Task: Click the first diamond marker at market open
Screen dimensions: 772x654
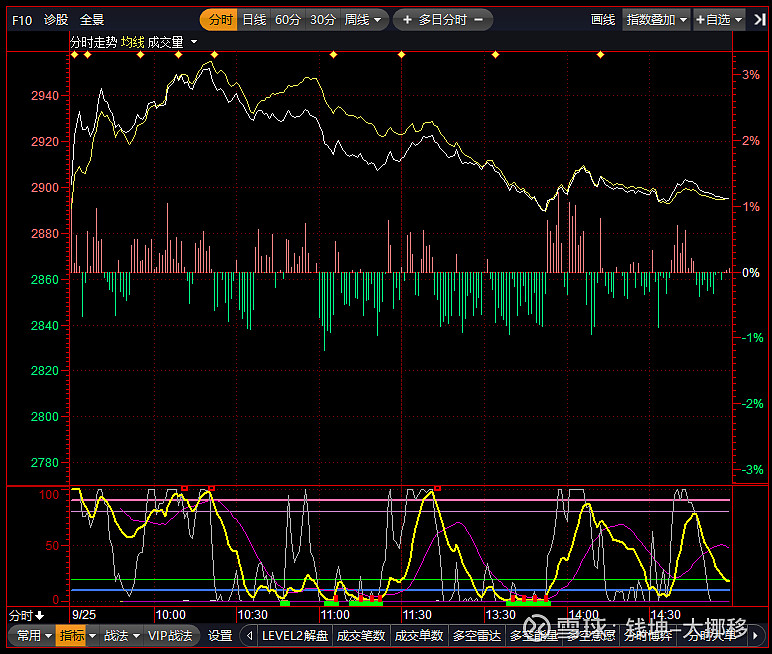Action: 75,55
